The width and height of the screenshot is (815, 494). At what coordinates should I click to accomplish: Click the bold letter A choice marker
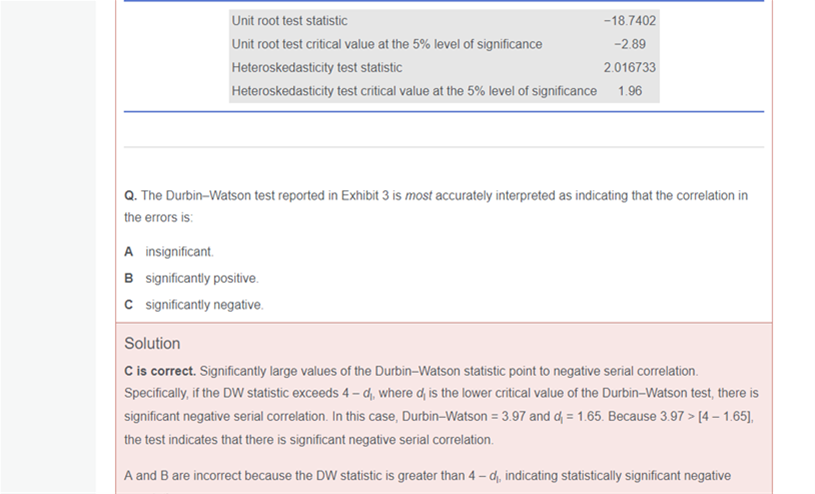[128, 252]
